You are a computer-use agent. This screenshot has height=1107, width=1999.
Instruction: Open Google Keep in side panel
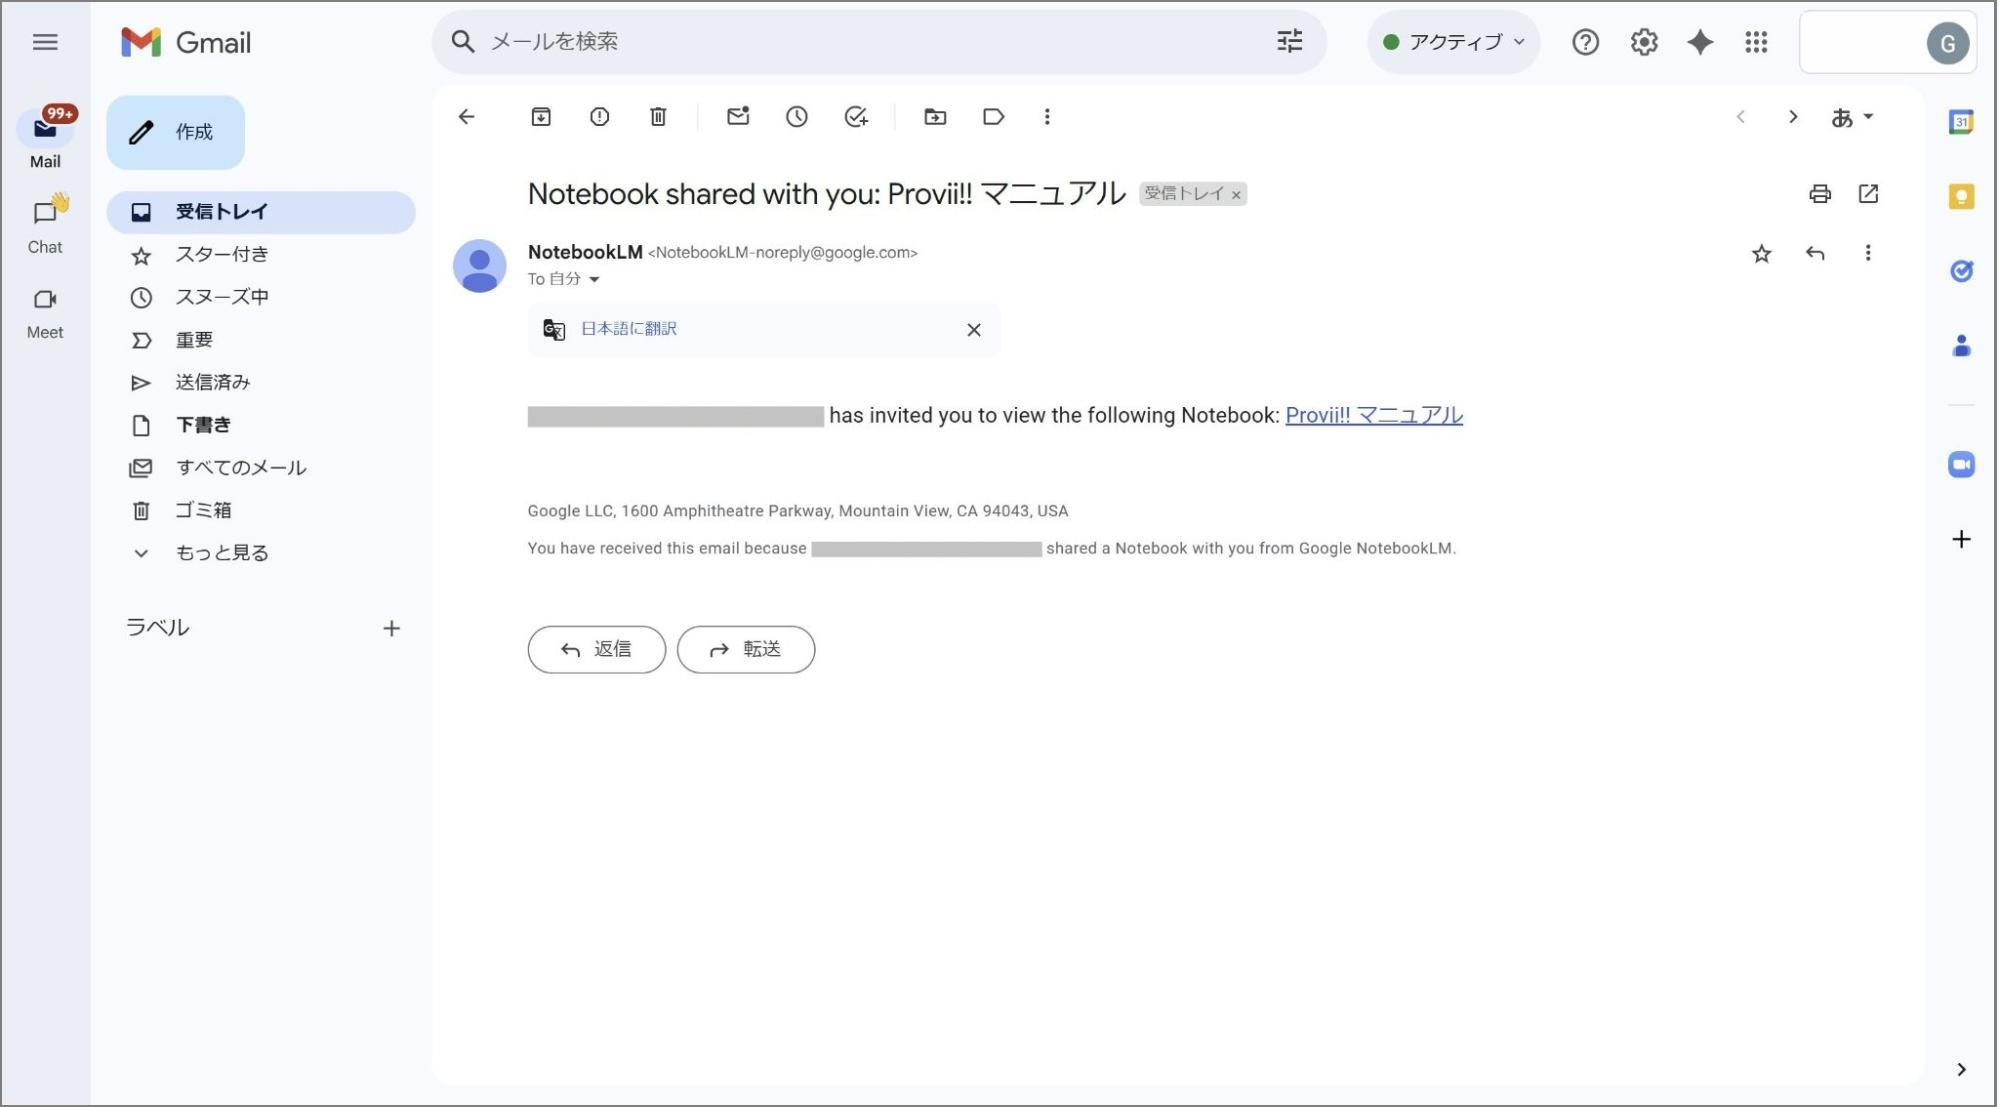tap(1961, 197)
